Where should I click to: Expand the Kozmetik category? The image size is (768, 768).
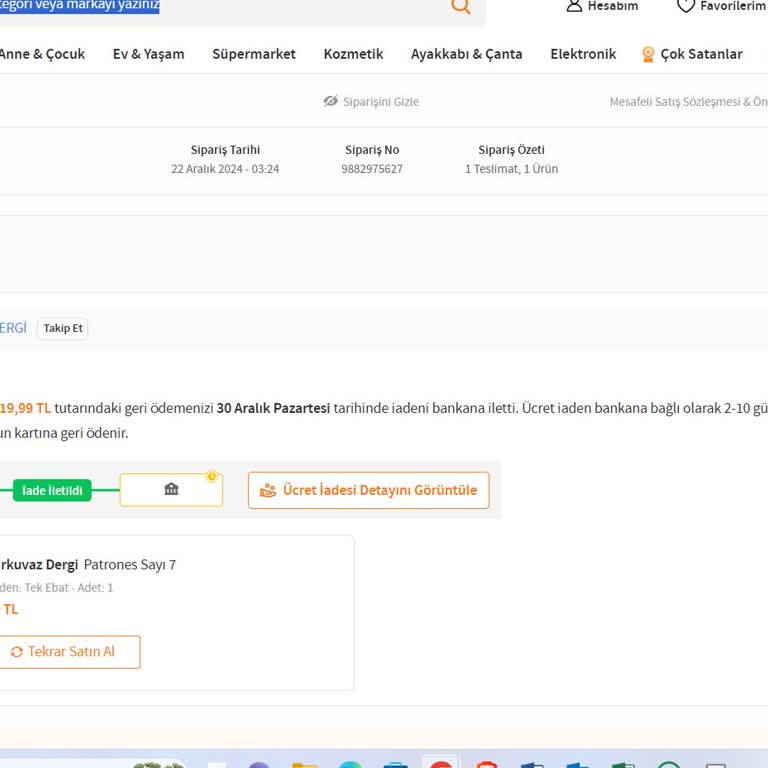click(x=353, y=54)
